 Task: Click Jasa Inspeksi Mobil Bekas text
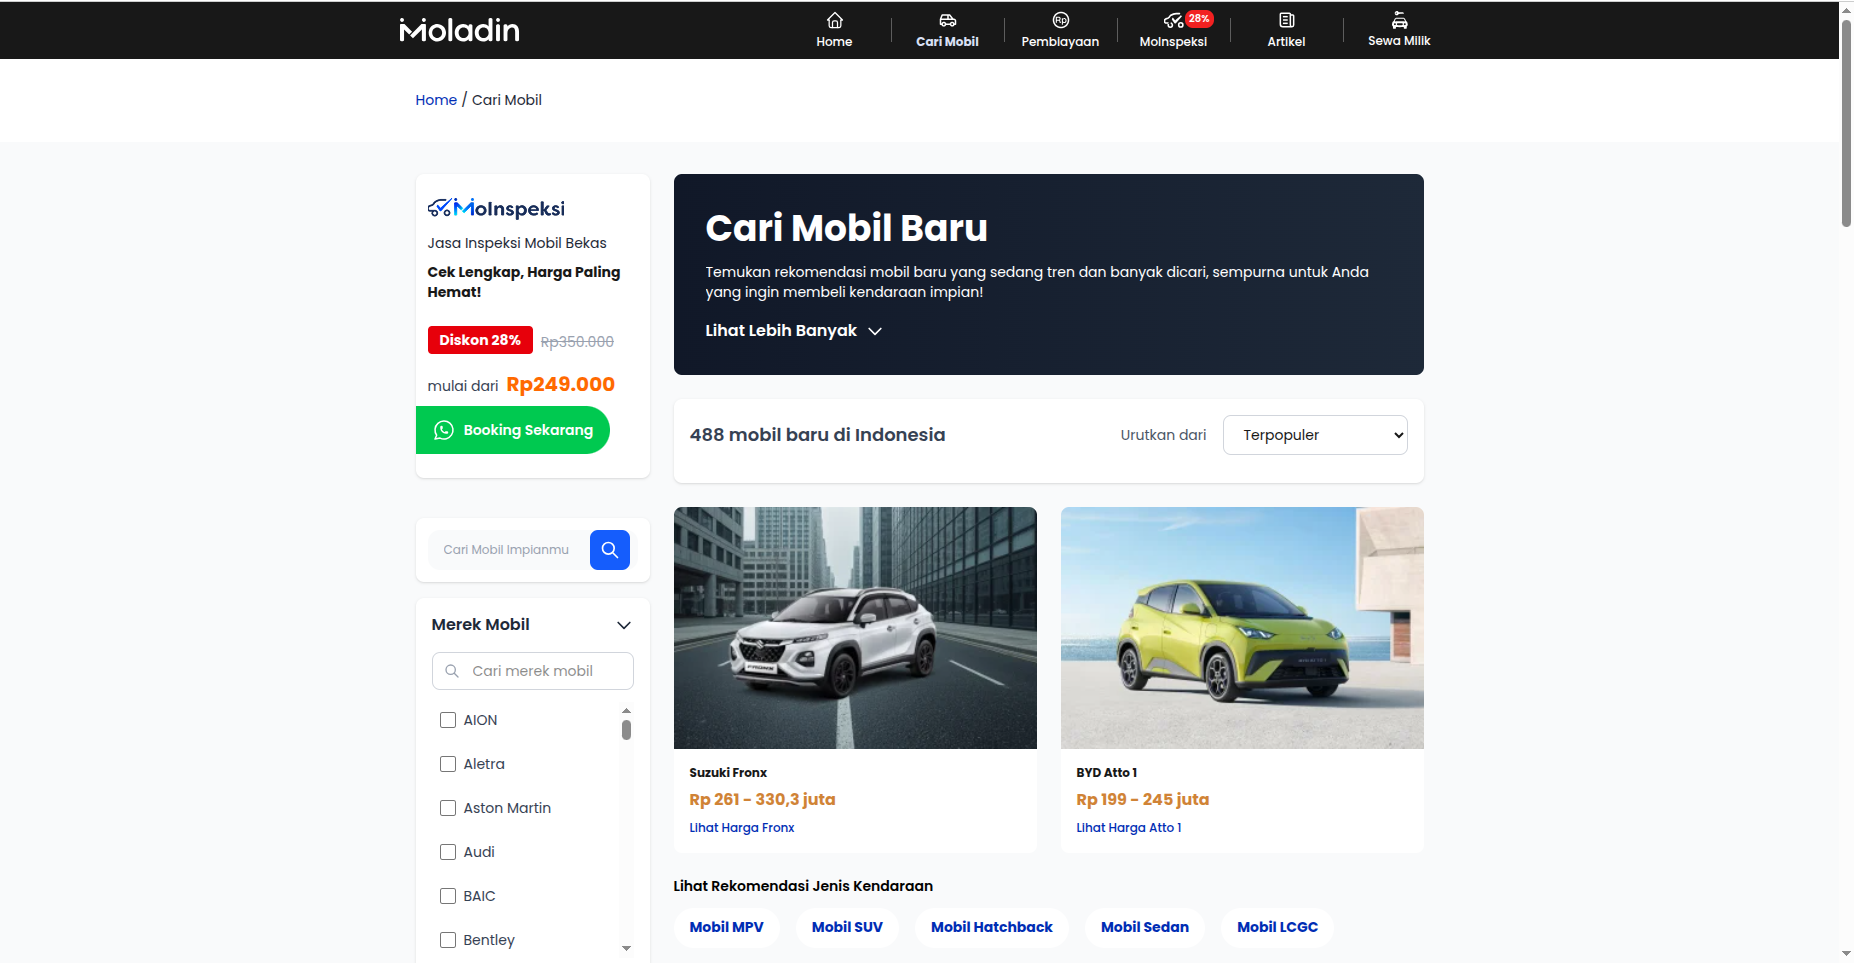click(517, 243)
